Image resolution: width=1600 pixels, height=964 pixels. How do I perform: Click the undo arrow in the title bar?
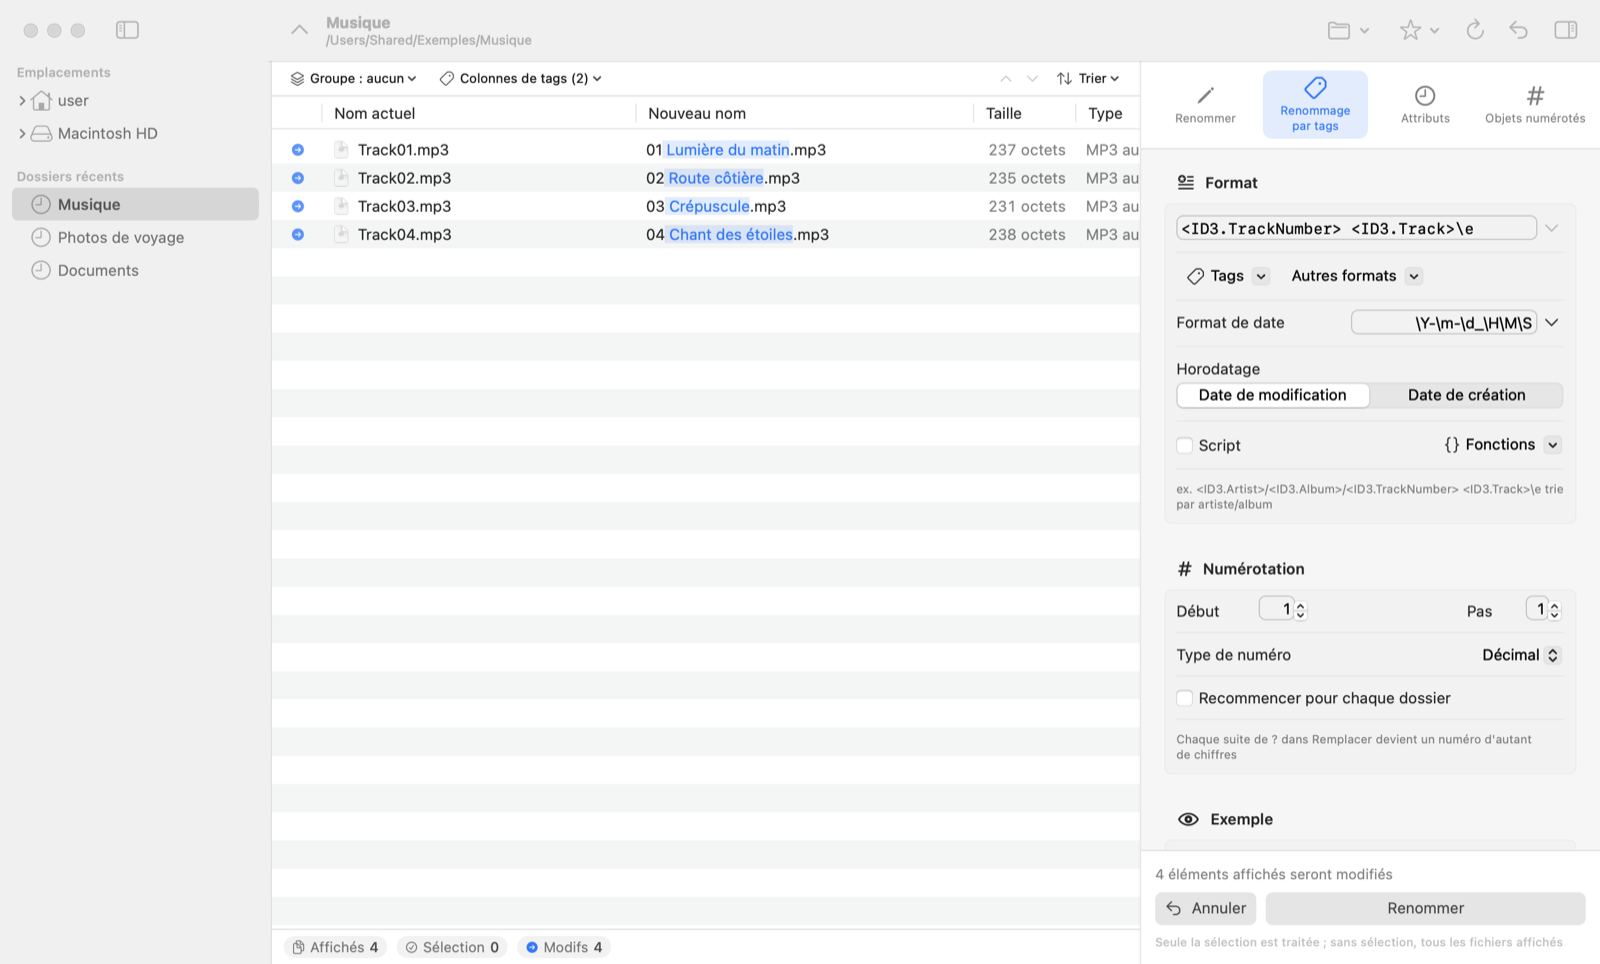[x=1519, y=30]
